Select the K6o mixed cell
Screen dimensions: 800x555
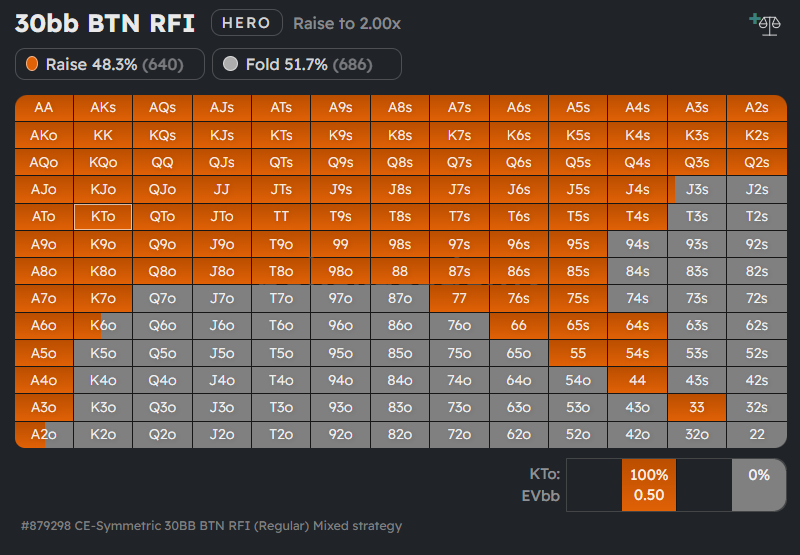point(103,325)
